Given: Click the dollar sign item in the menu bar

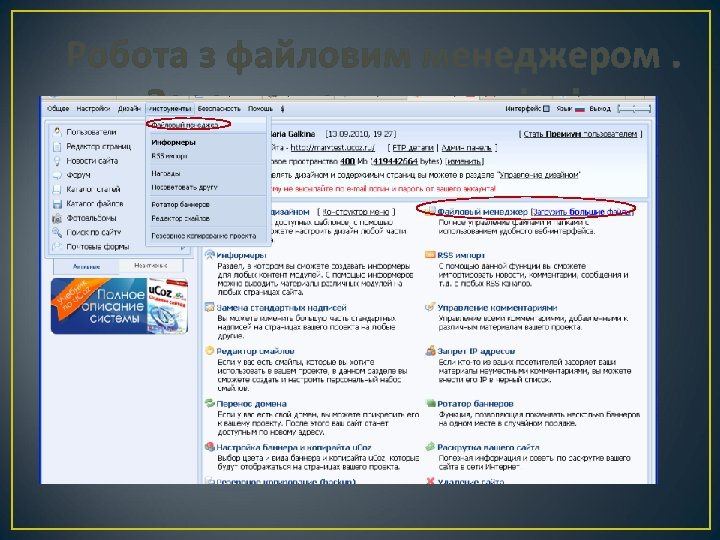Looking at the screenshot, I should pyautogui.click(x=282, y=109).
